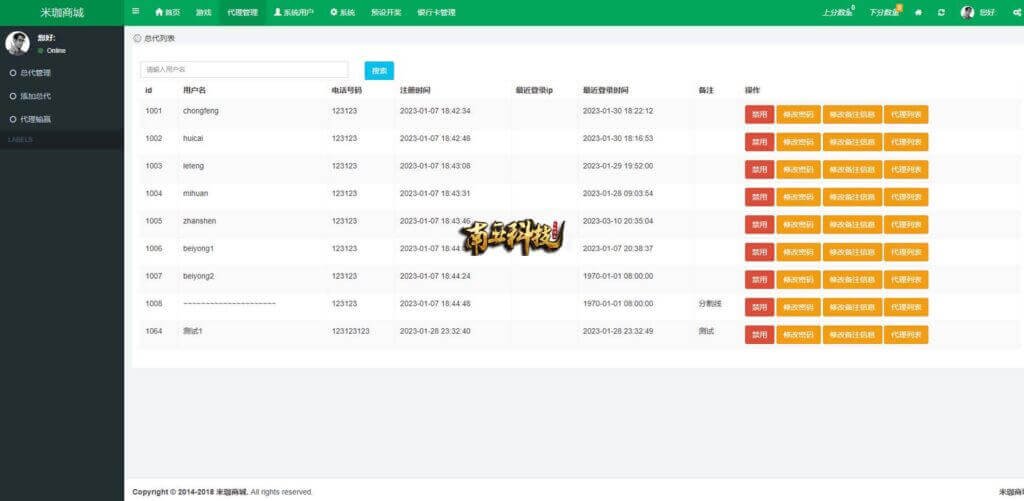Open the 上分数量 notification counter

pos(838,13)
